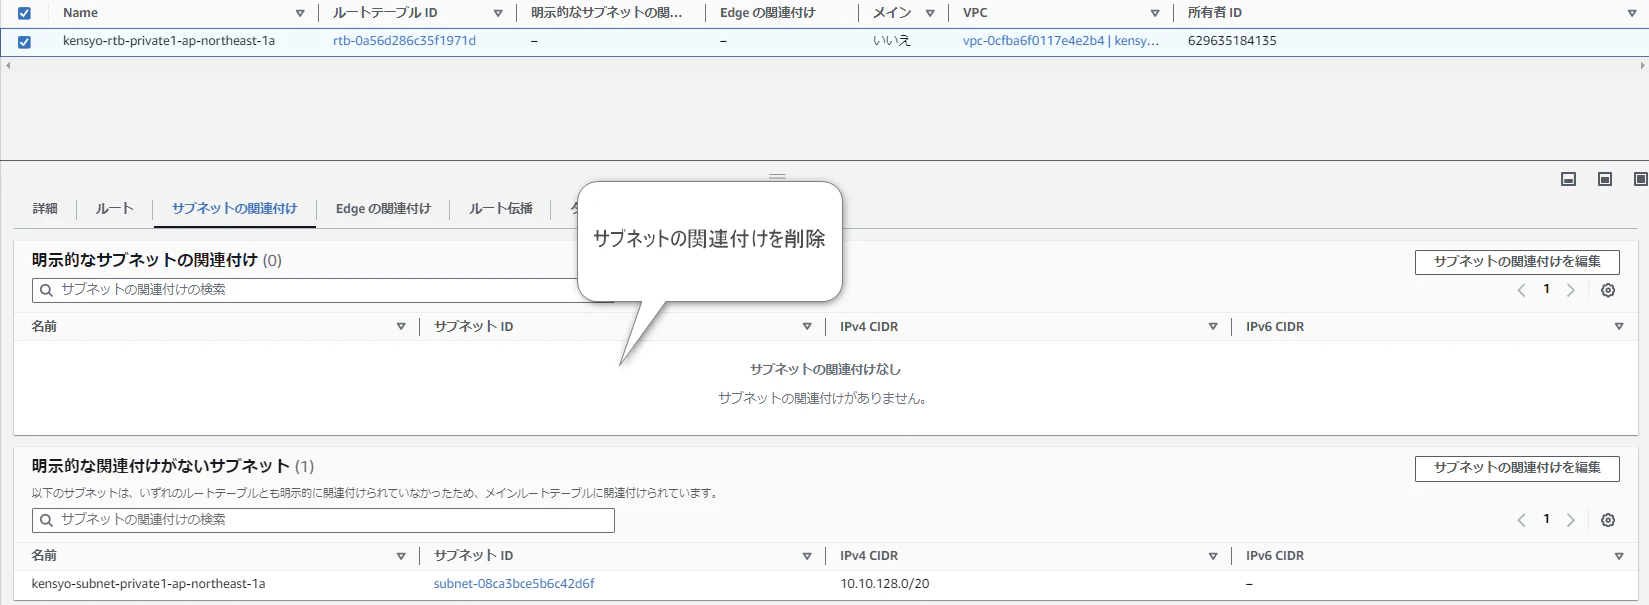Open table settings gear in explicit associations section
Screen dimensions: 1649x605
tap(1608, 290)
